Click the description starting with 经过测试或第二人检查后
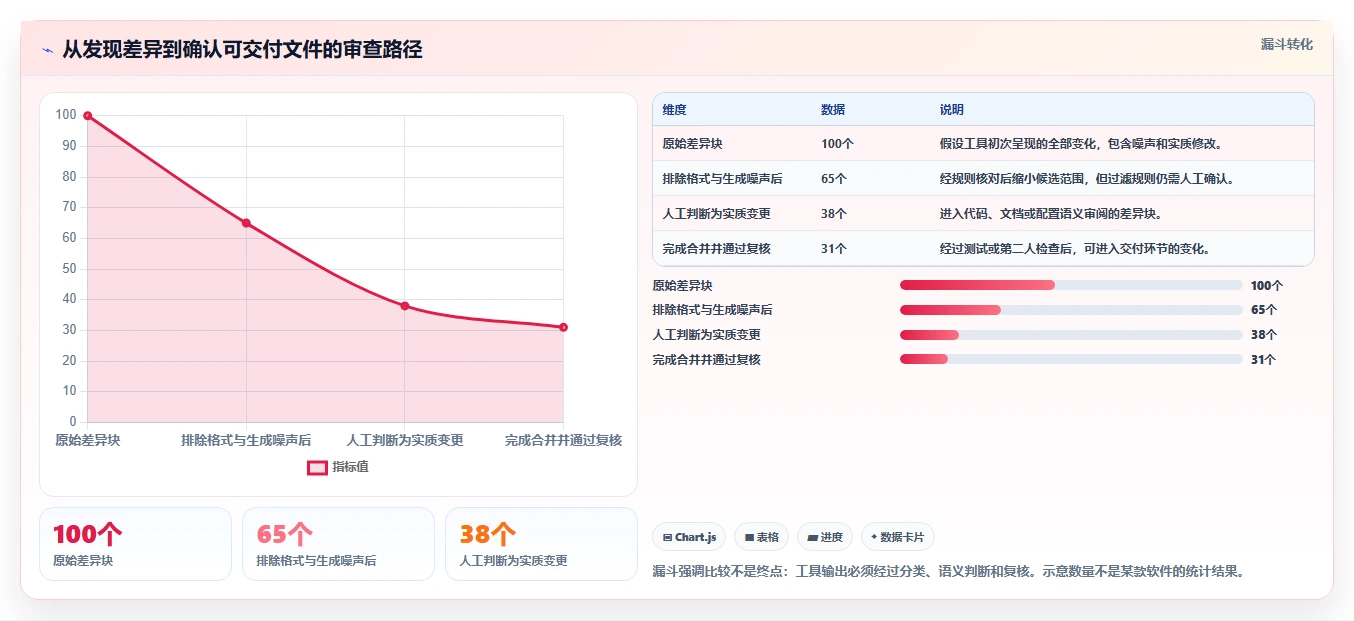 (x=1075, y=249)
